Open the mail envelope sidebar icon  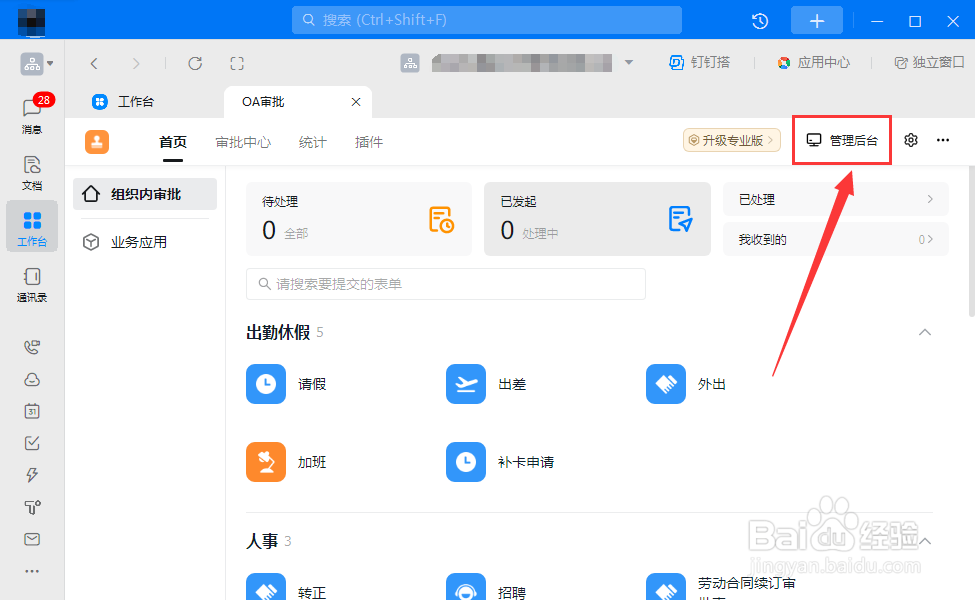[x=32, y=539]
